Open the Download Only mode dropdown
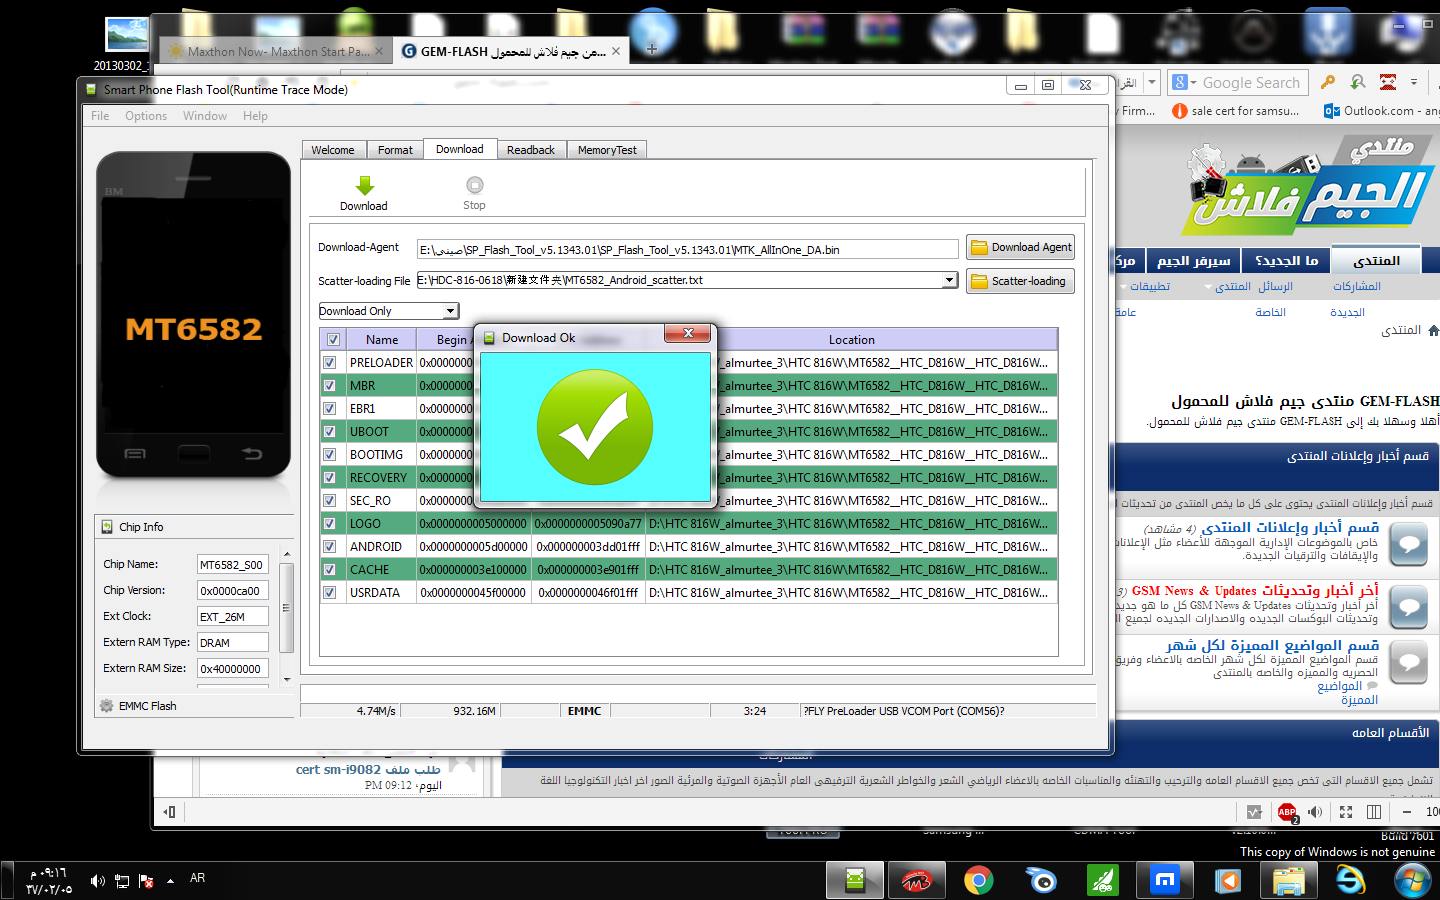This screenshot has height=900, width=1440. 450,311
